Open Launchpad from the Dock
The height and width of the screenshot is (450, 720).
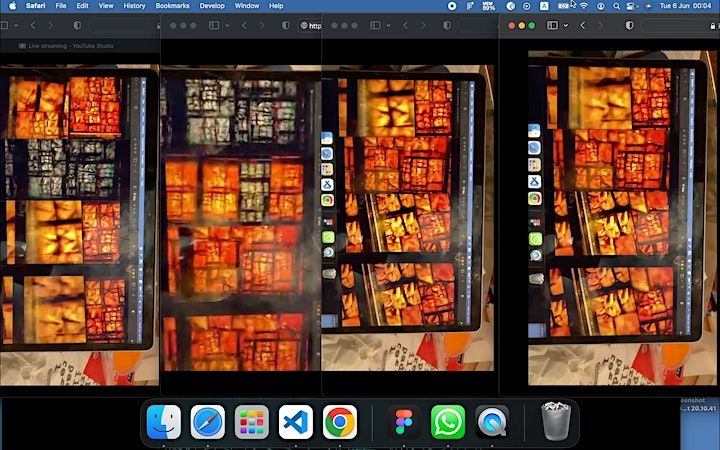(252, 422)
